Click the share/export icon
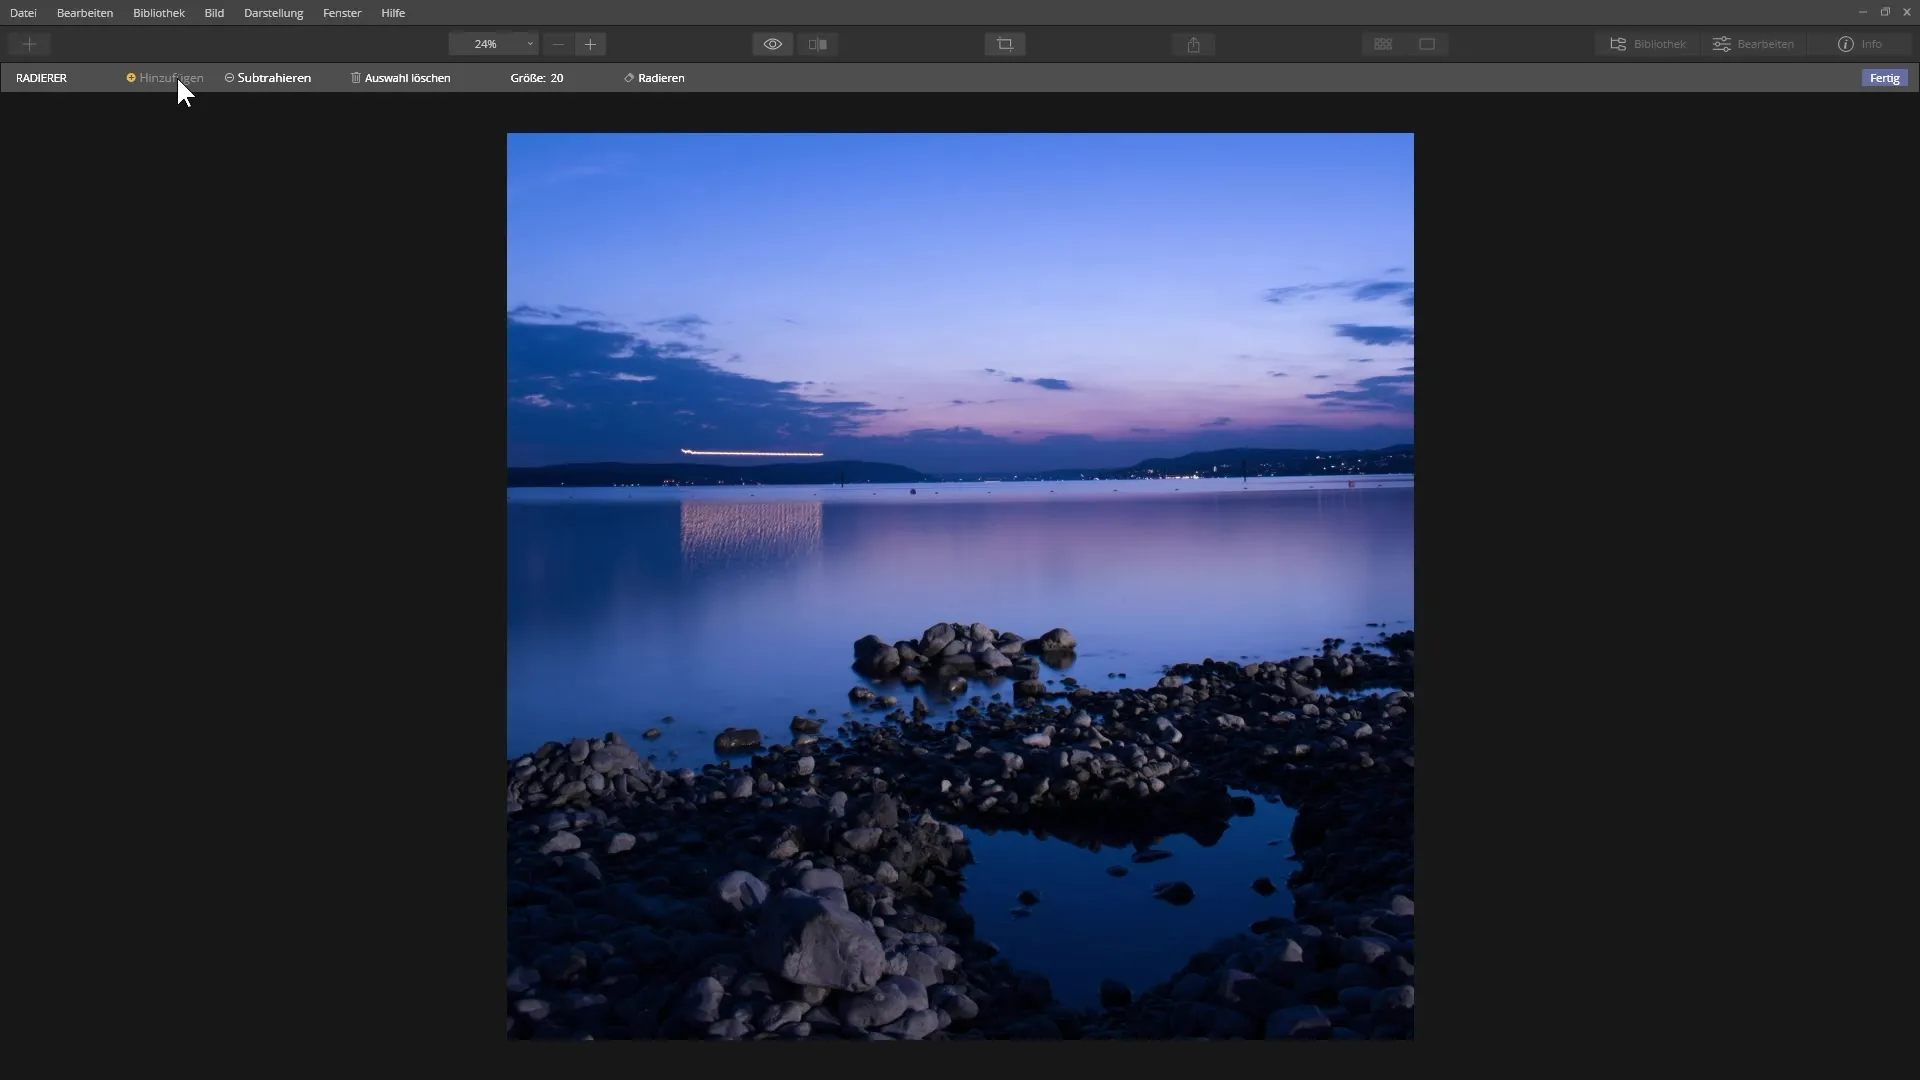The width and height of the screenshot is (1920, 1080). [x=1194, y=44]
